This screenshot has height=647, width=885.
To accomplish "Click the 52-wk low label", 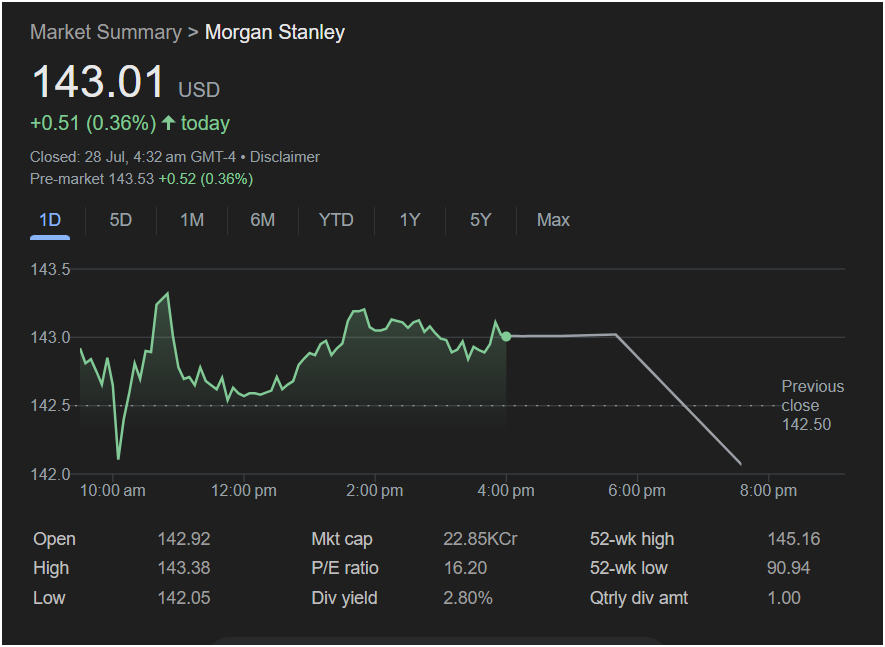I will 629,568.
